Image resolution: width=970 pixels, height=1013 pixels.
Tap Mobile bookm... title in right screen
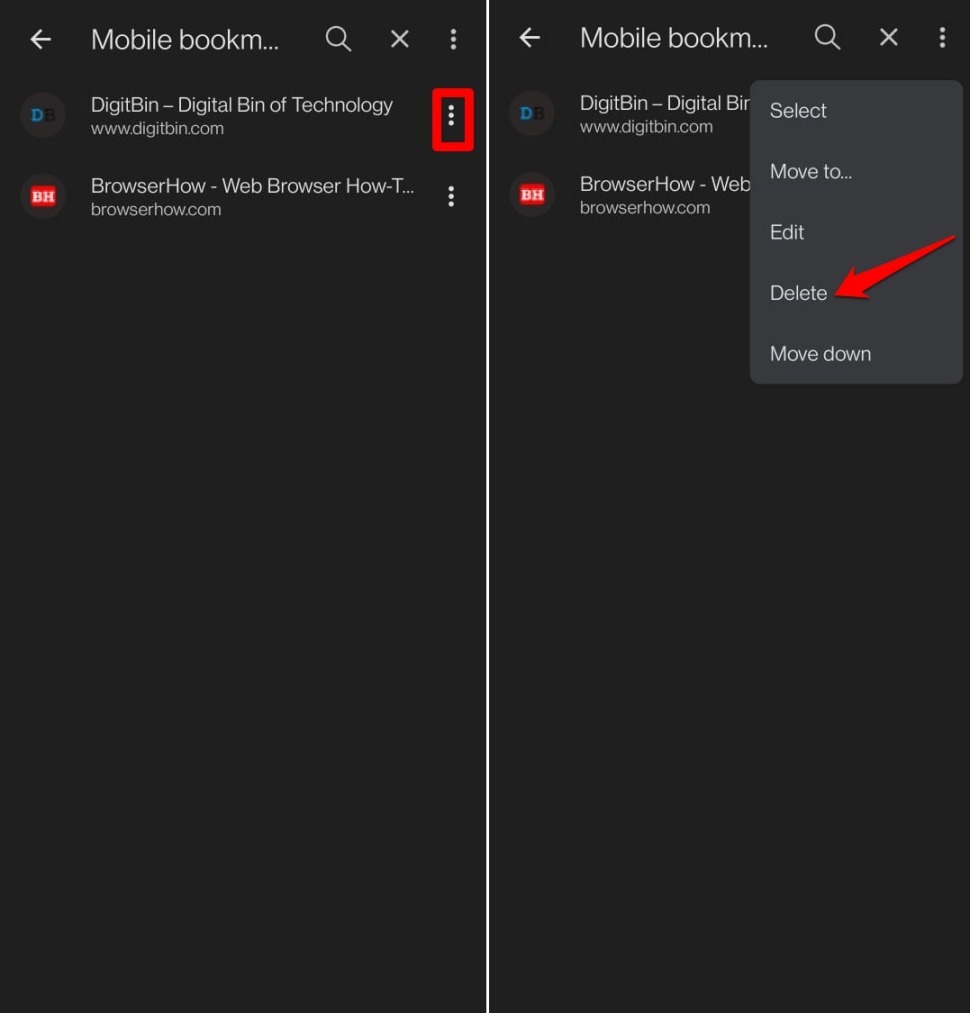click(674, 38)
